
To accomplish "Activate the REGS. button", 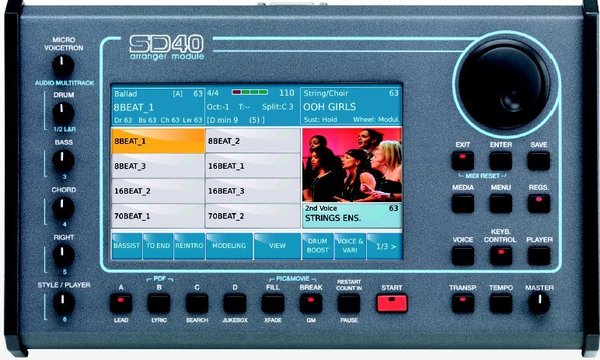I will 538,204.
